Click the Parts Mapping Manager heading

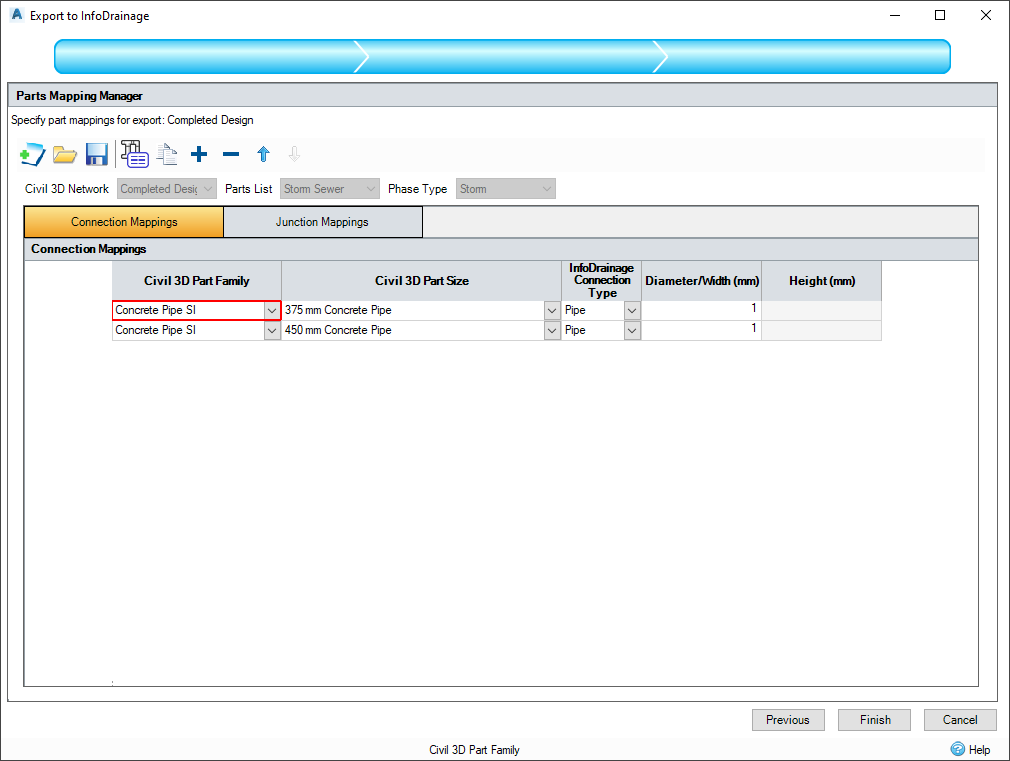pyautogui.click(x=79, y=95)
